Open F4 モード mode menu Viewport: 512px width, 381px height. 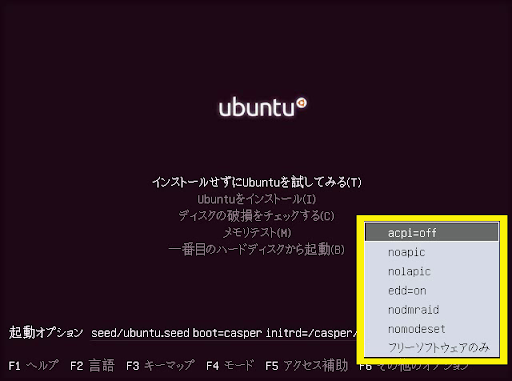click(230, 366)
